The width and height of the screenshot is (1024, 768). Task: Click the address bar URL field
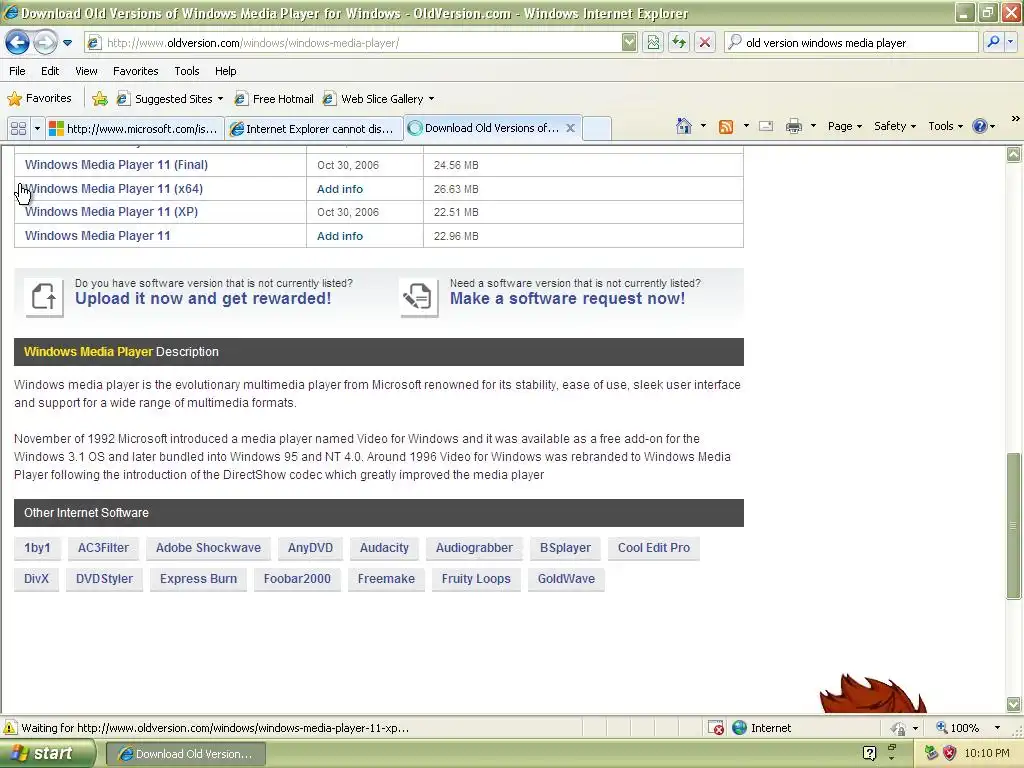pos(353,43)
